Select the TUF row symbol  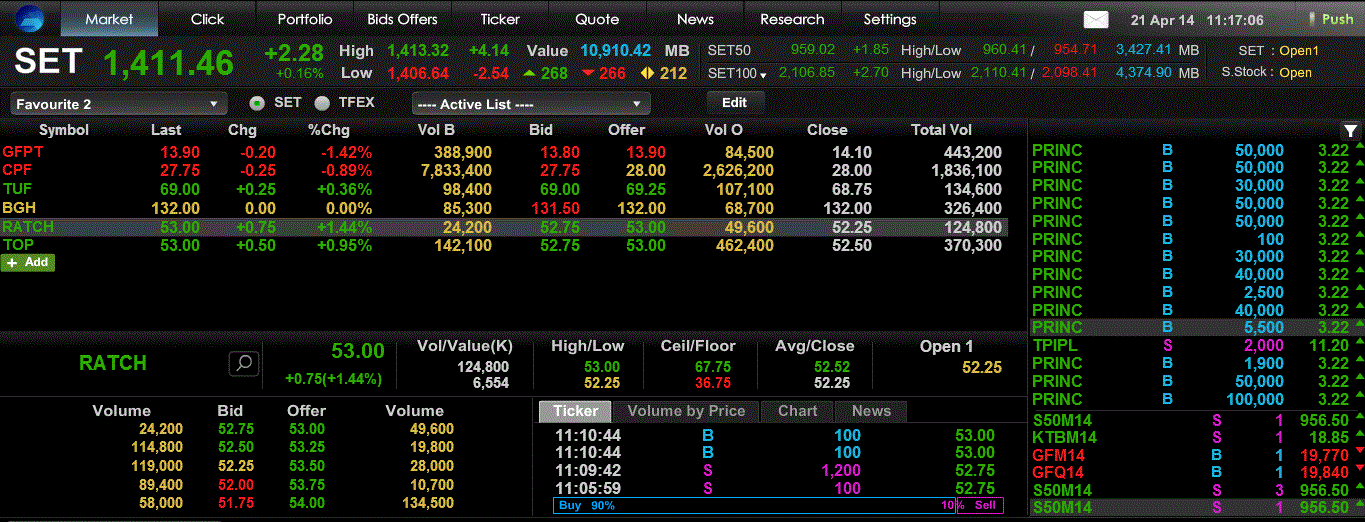[17, 189]
